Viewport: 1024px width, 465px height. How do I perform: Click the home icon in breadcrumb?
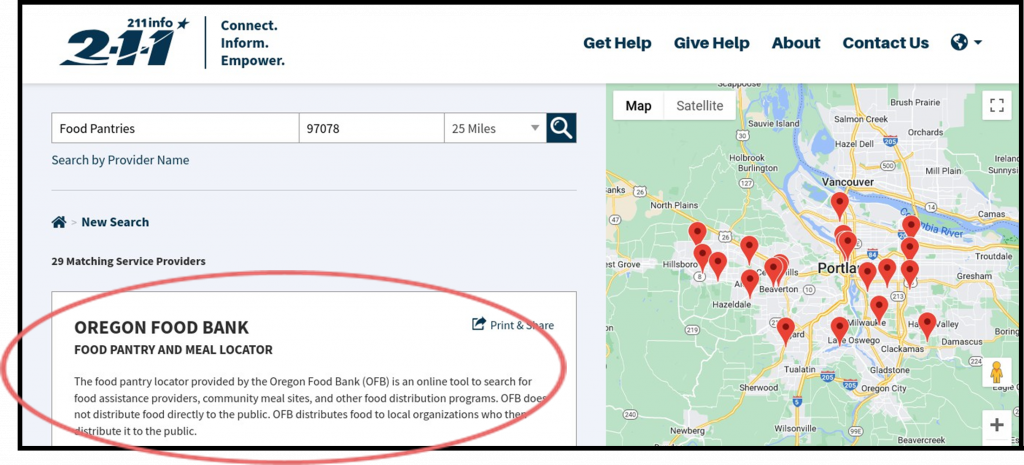pos(59,222)
